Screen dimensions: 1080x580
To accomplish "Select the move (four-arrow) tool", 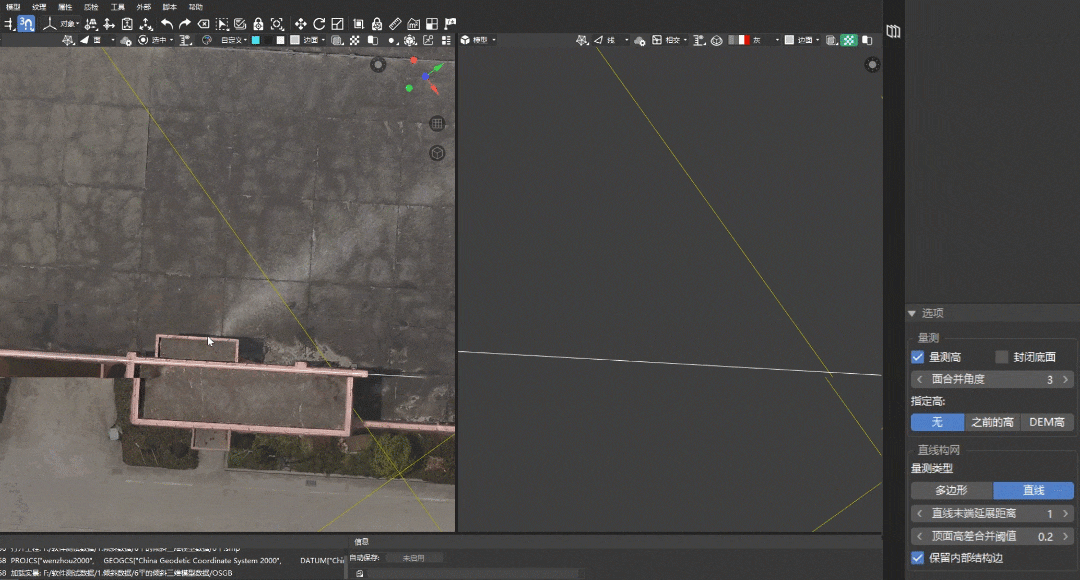I will pos(301,24).
